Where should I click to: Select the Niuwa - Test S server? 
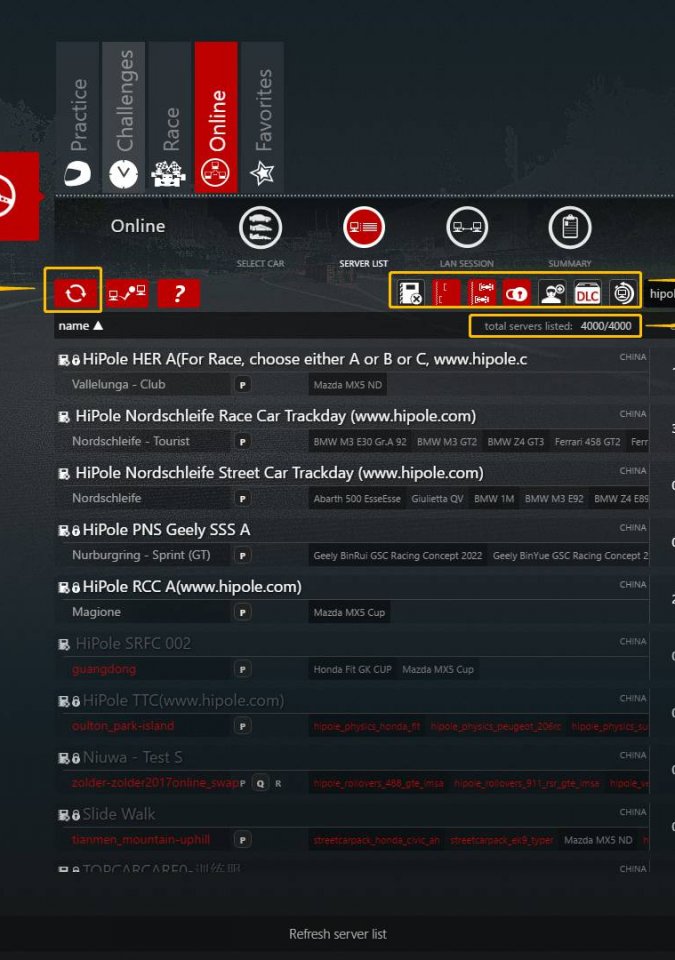[352, 770]
